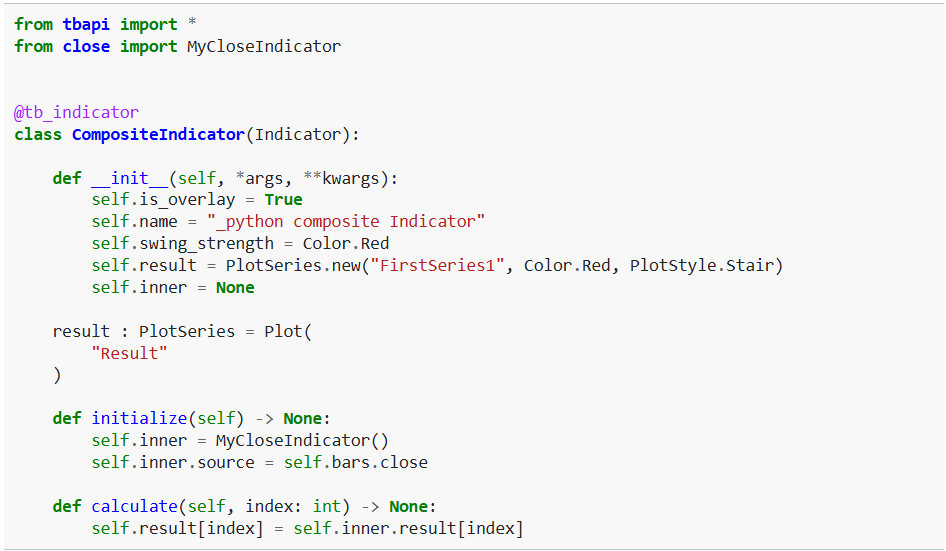
Task: Click the int type hint of index
Action: click(326, 506)
